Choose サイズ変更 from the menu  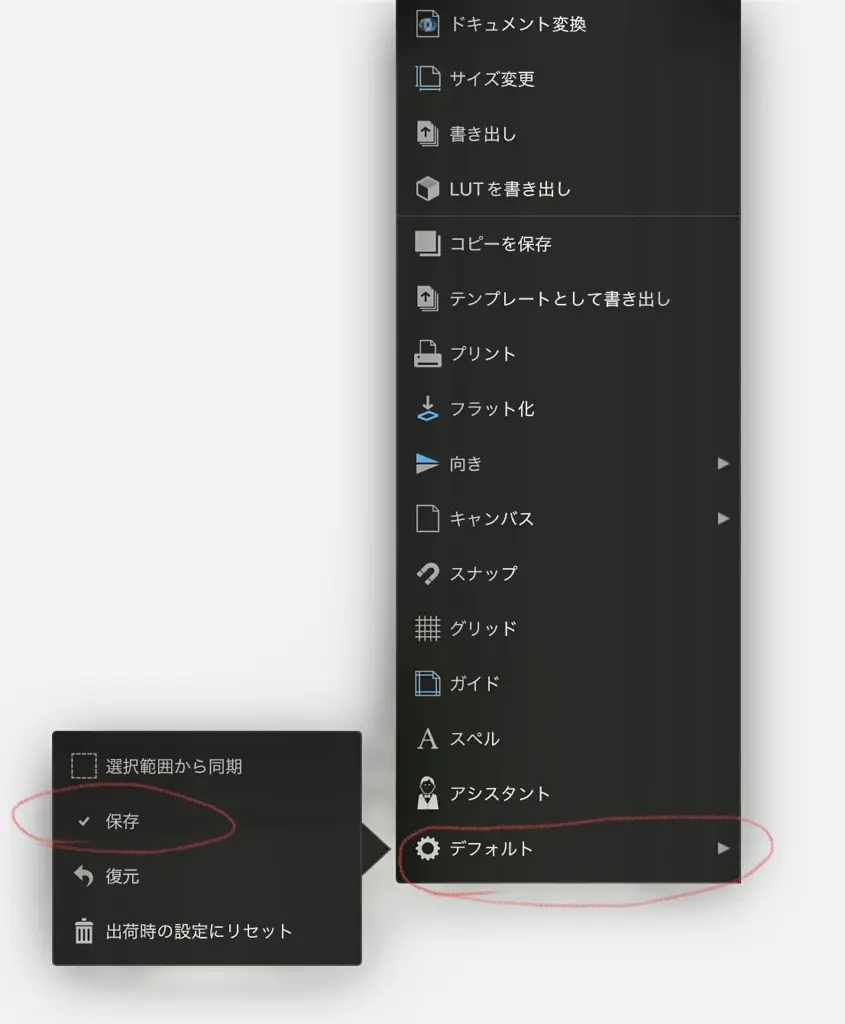point(568,79)
